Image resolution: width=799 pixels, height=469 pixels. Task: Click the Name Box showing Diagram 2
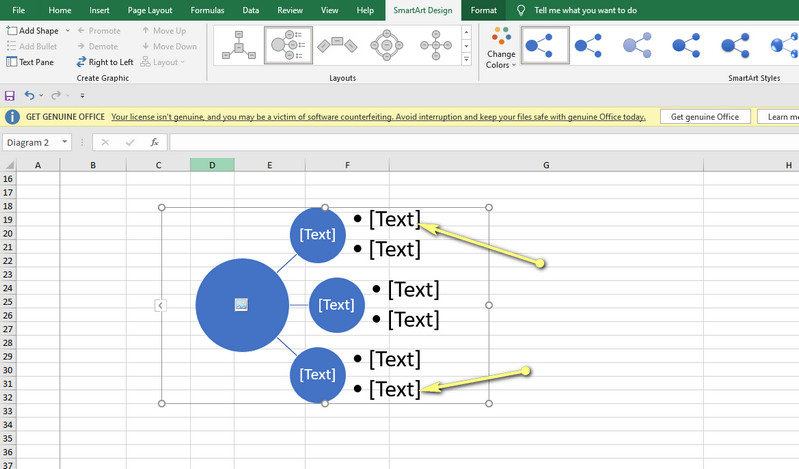pyautogui.click(x=31, y=142)
